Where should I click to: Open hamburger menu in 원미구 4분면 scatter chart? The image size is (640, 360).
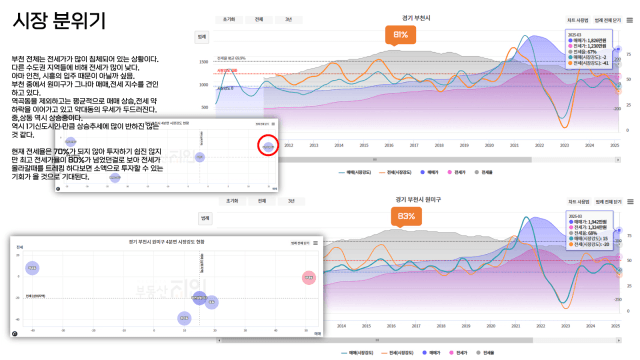316,243
